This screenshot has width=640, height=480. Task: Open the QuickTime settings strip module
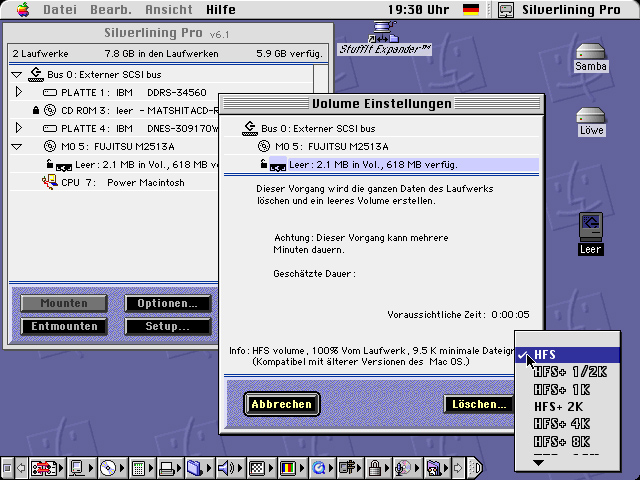coord(322,468)
